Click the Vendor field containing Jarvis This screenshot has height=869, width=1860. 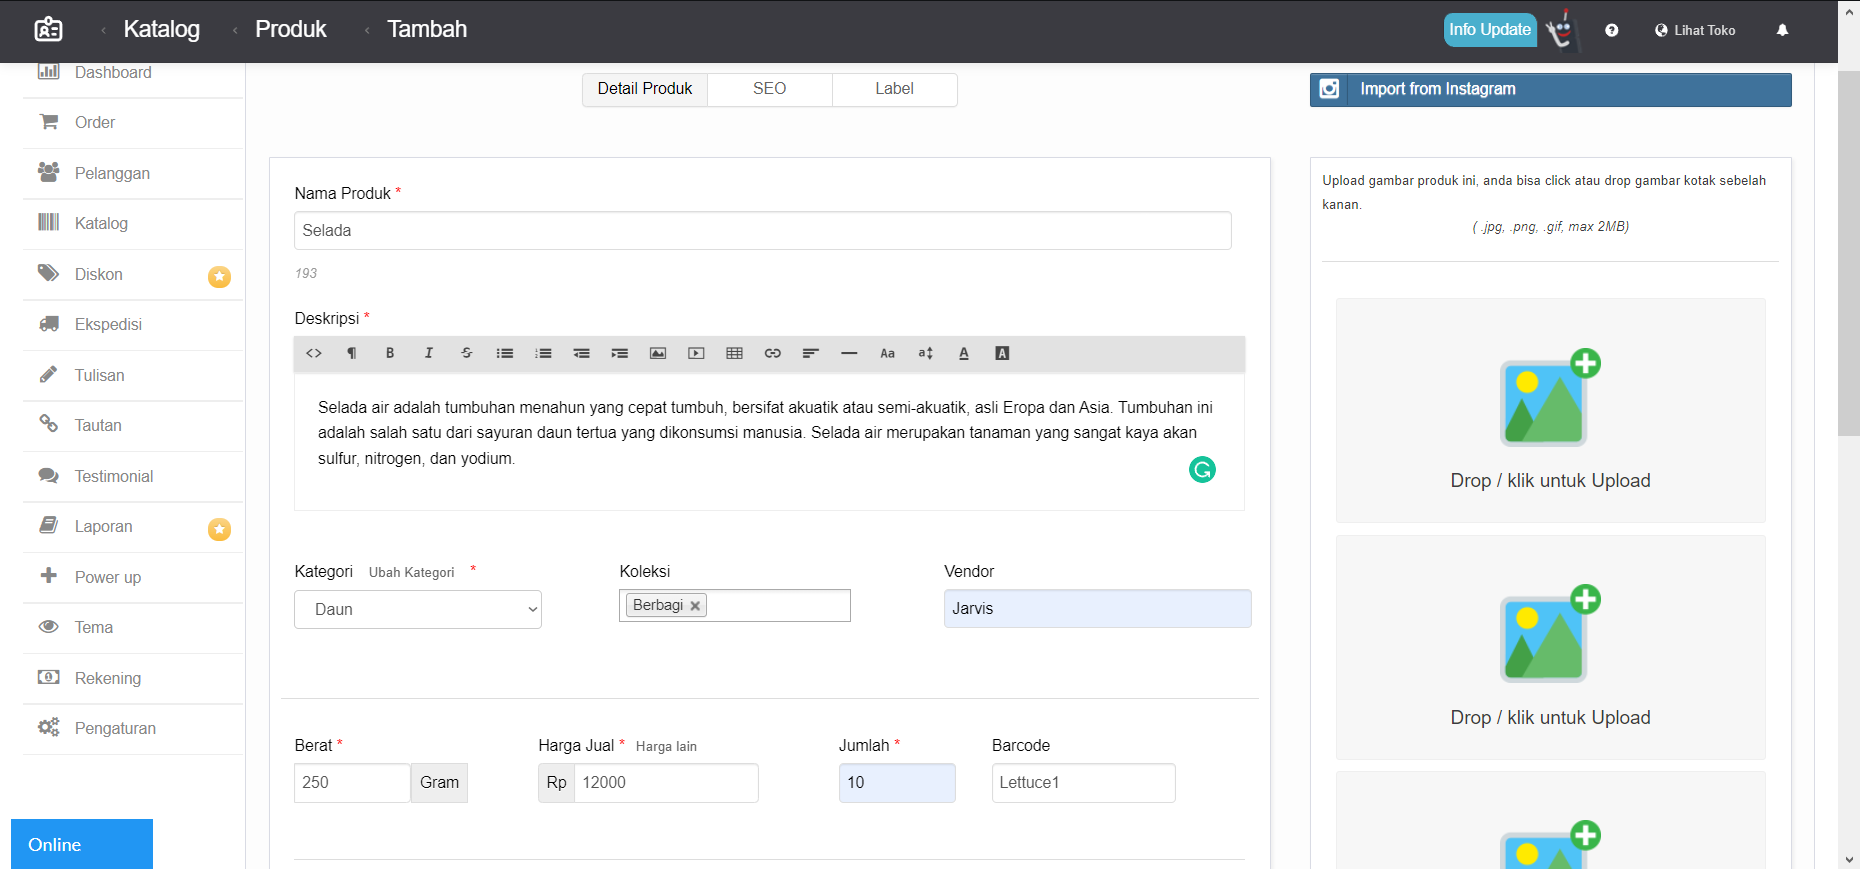(1097, 609)
